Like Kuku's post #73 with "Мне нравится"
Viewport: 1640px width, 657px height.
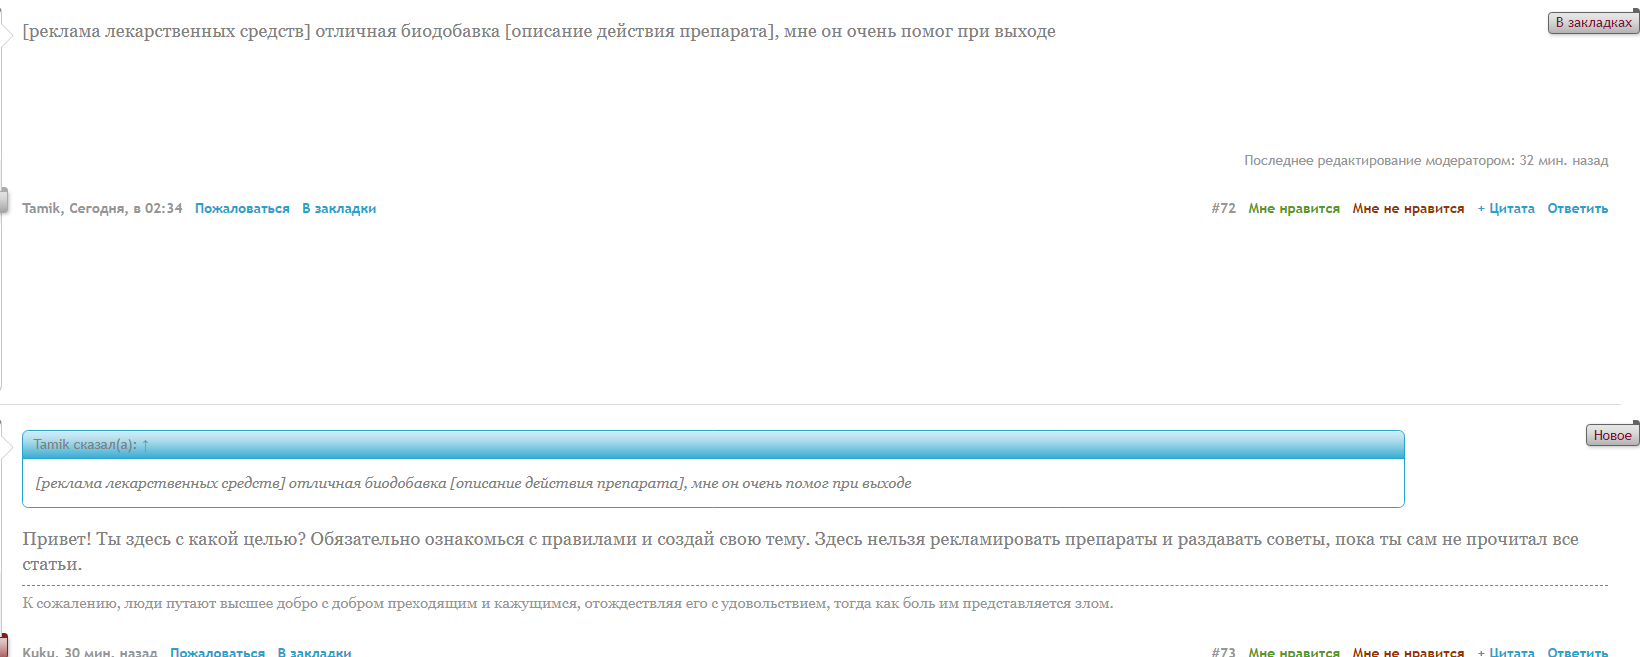click(x=1293, y=652)
